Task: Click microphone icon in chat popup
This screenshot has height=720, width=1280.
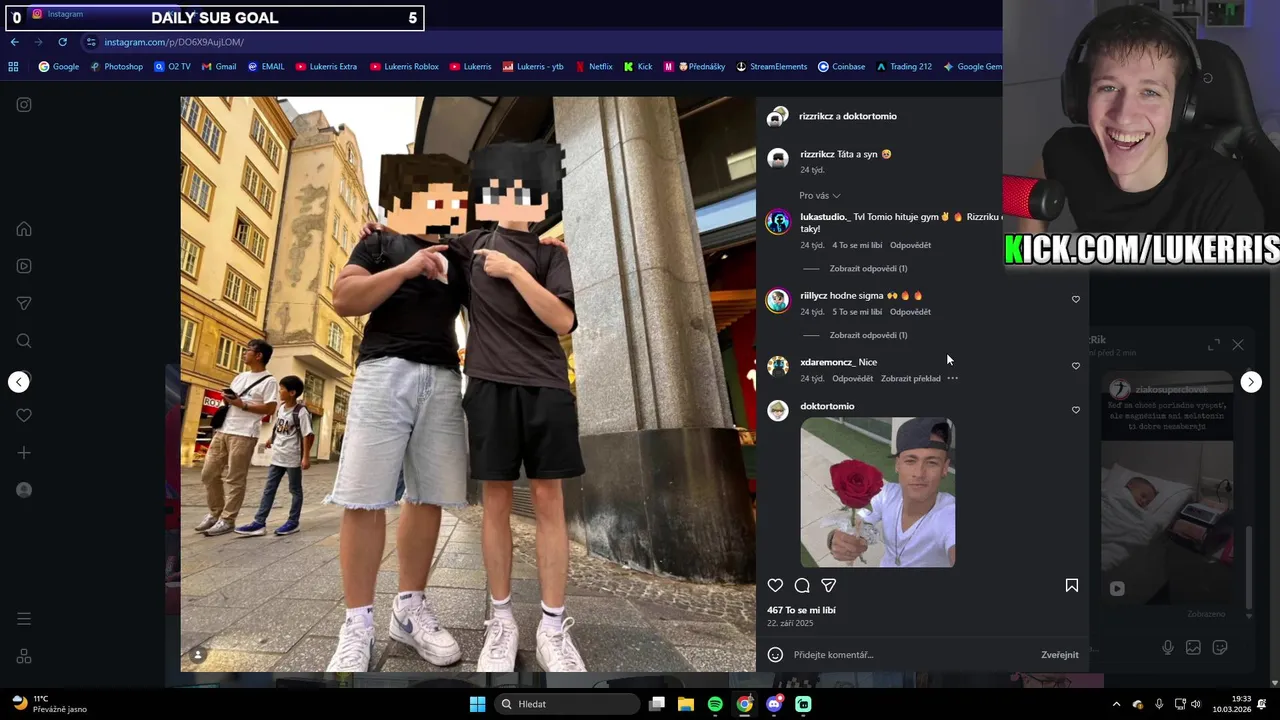Action: point(1167,648)
